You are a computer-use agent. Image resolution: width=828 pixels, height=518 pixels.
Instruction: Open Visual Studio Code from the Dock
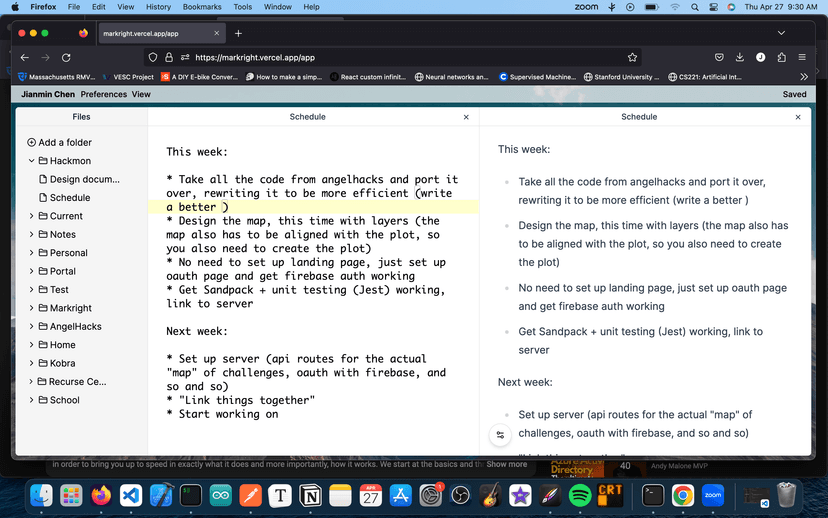[x=130, y=494]
